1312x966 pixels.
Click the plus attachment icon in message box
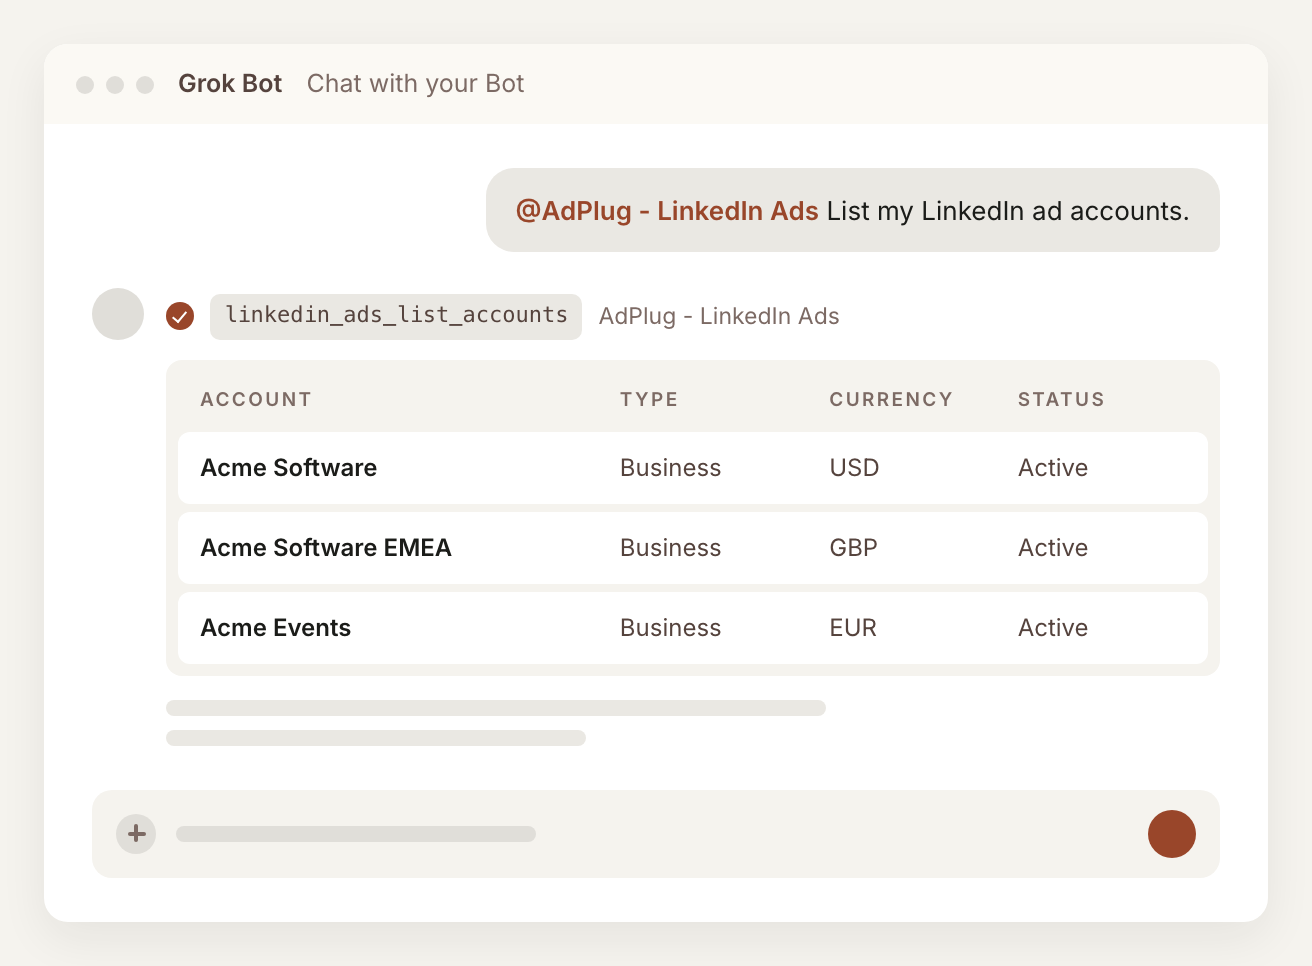(136, 834)
